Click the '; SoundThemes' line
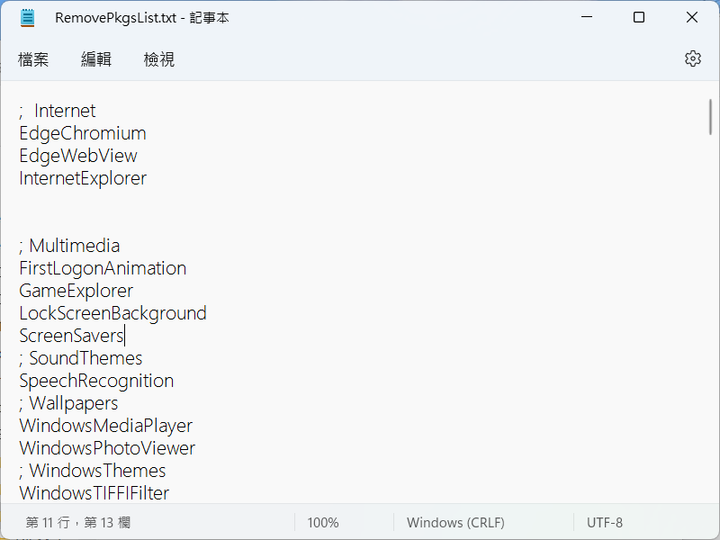 coord(81,358)
